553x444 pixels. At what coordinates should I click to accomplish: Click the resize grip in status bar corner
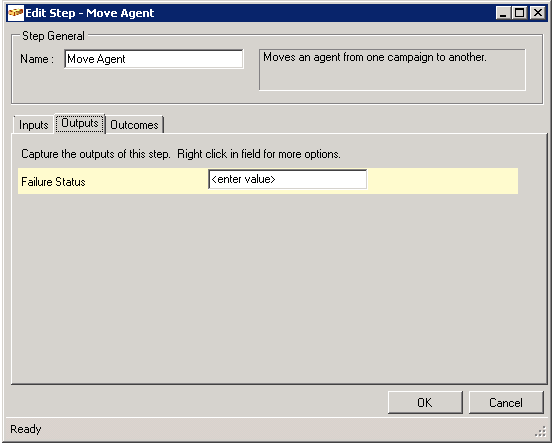tap(541, 432)
